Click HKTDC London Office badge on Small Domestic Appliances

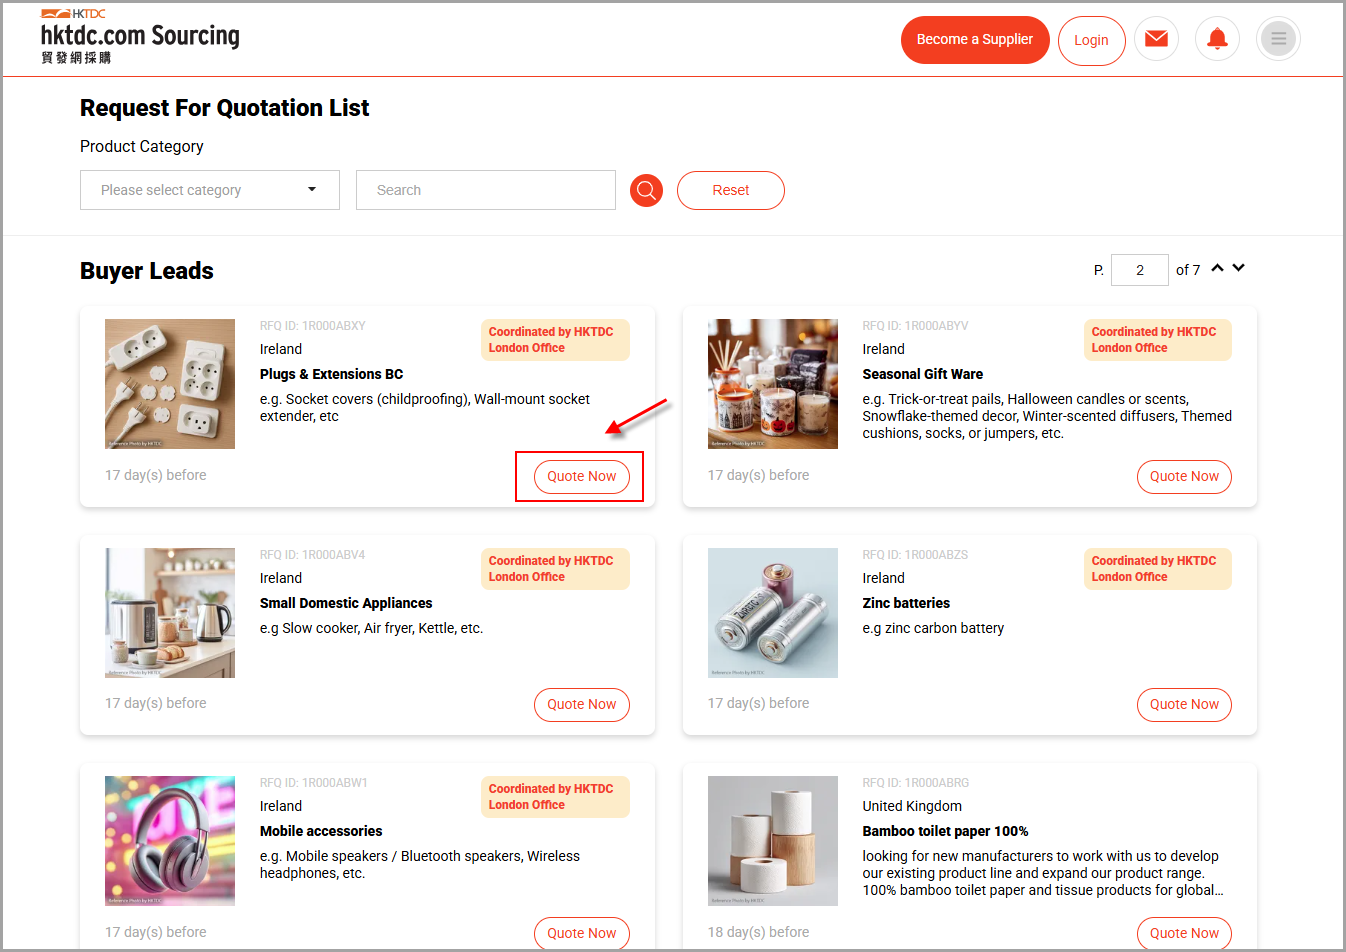click(555, 569)
